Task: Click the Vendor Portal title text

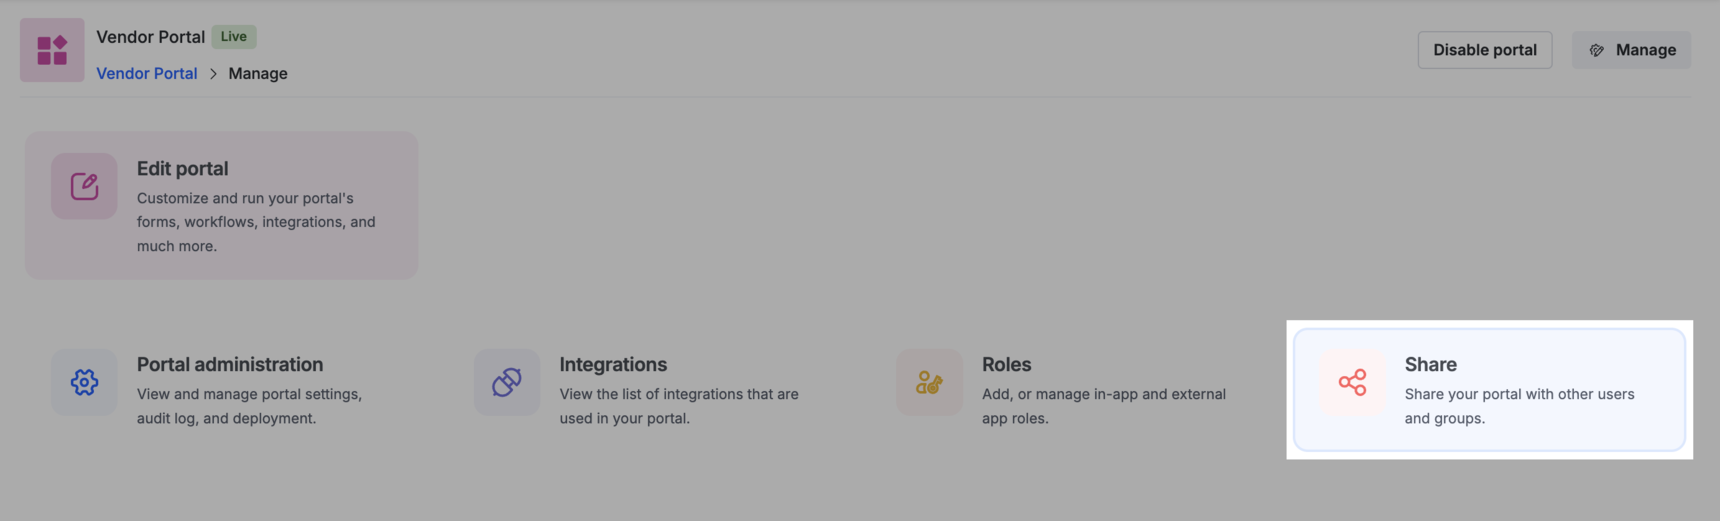Action: (x=151, y=37)
